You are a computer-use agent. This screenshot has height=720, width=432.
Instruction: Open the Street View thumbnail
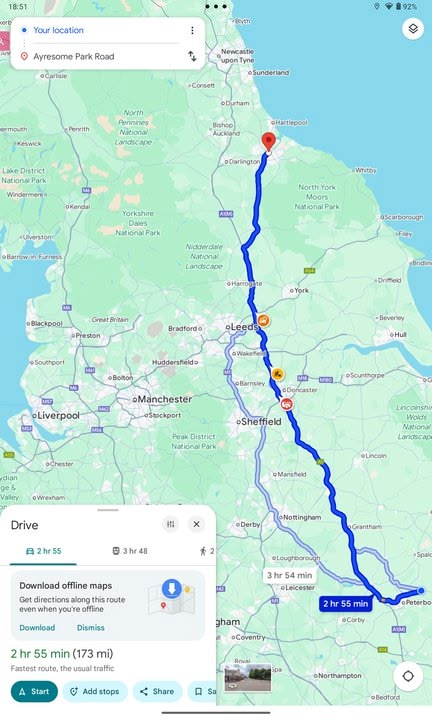[x=247, y=677]
